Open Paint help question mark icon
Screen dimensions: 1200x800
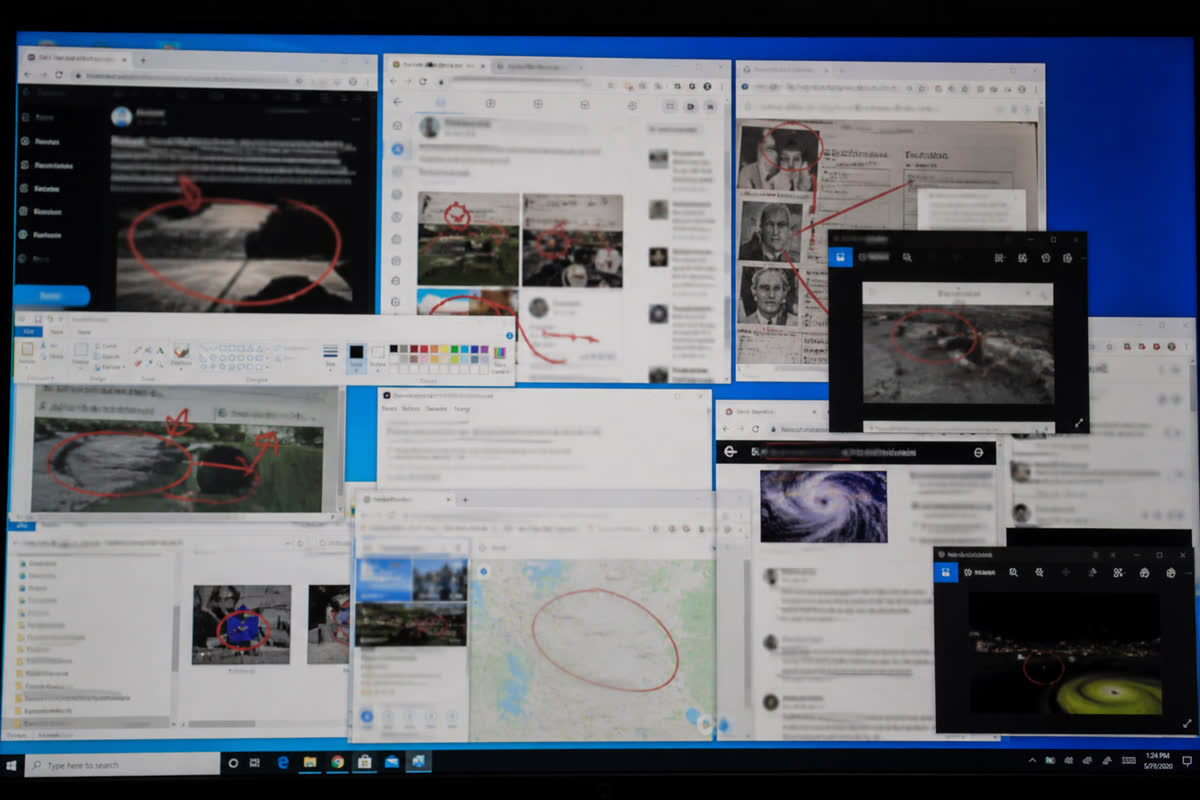509,336
